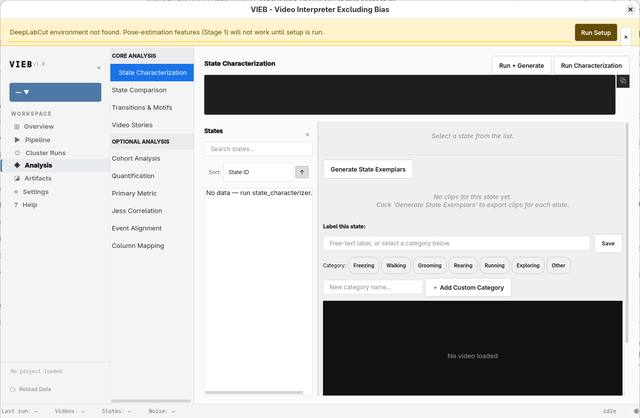Click Run Characterization button
The height and width of the screenshot is (418, 640).
click(591, 65)
